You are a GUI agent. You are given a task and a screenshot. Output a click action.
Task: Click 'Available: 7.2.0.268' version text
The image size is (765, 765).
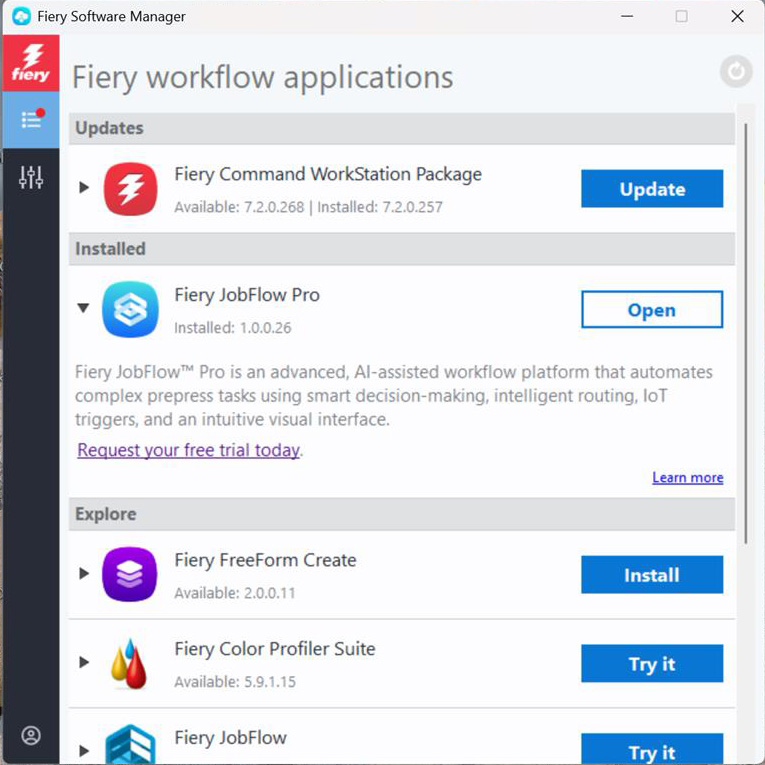point(239,207)
